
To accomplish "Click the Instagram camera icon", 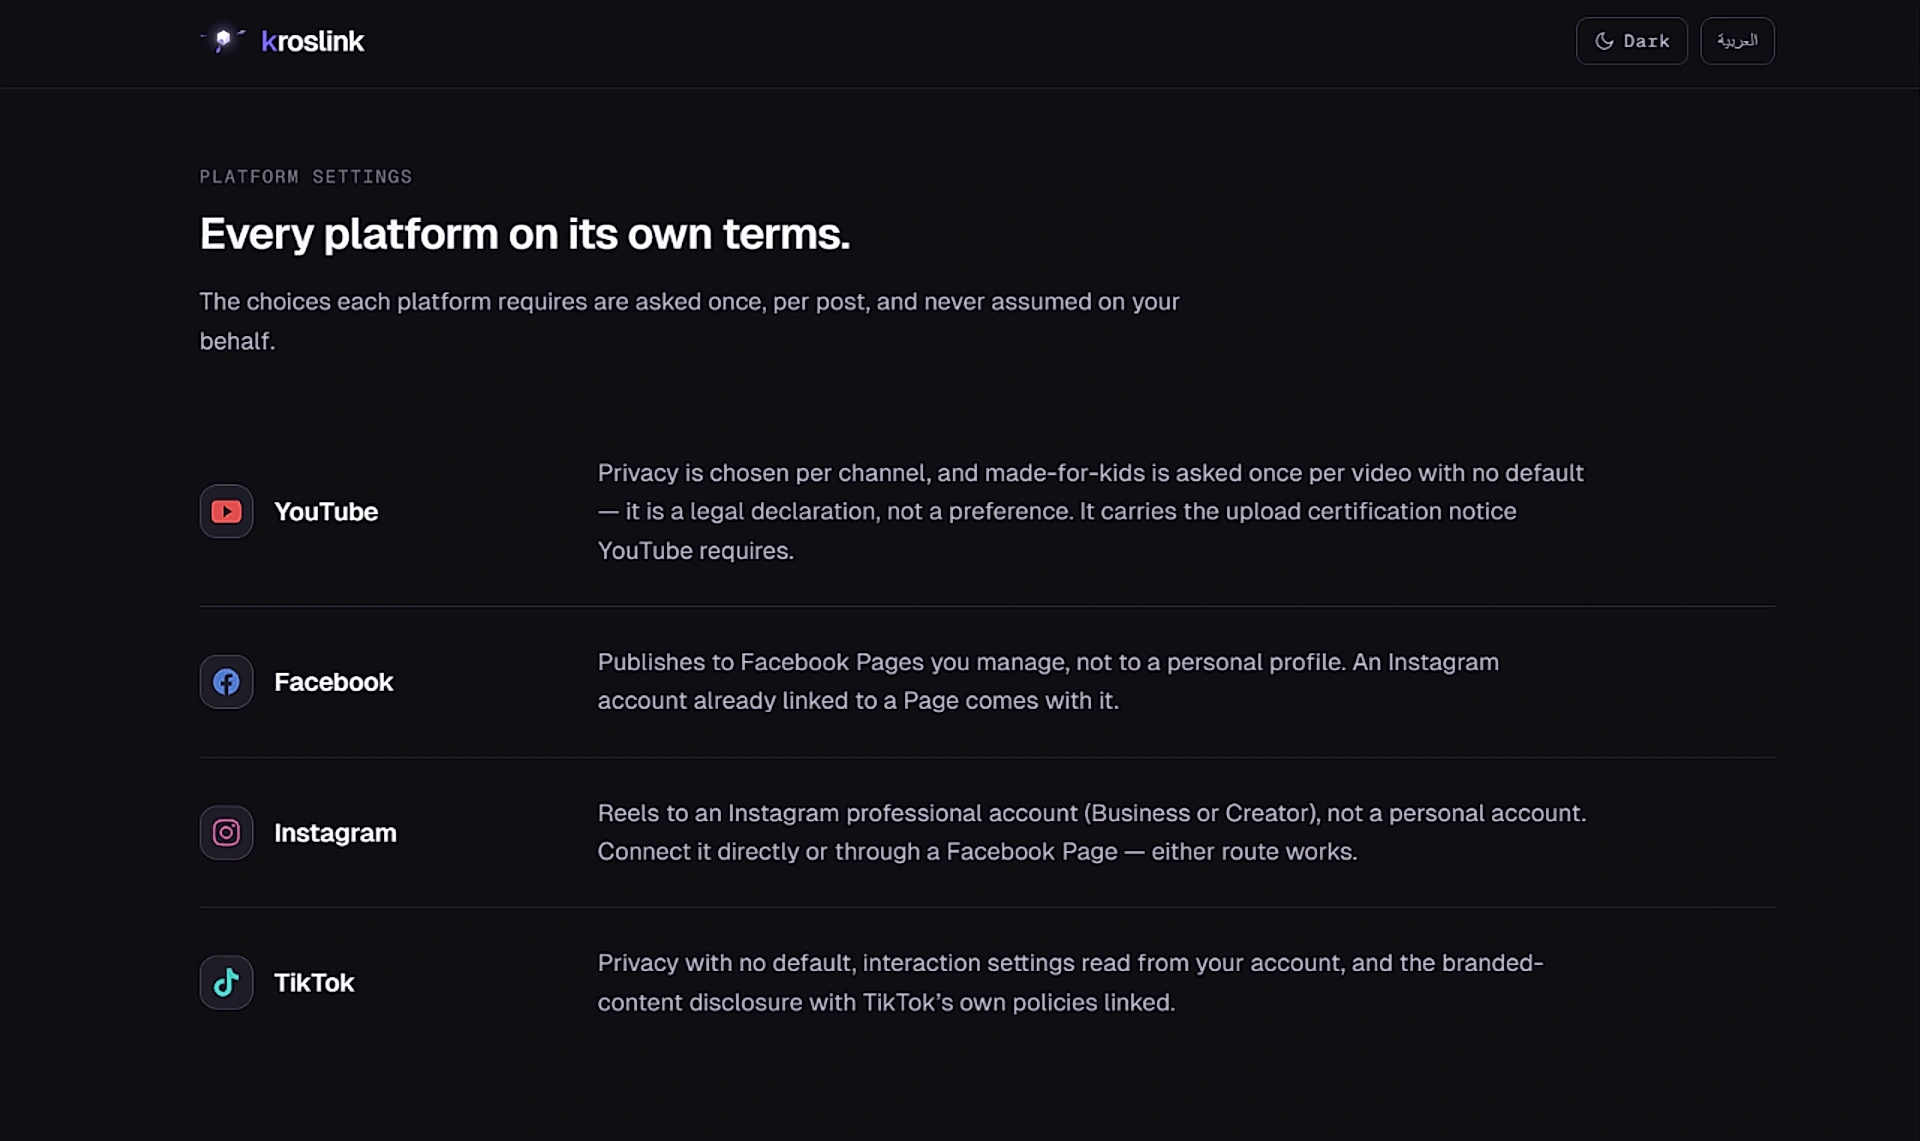I will click(226, 832).
